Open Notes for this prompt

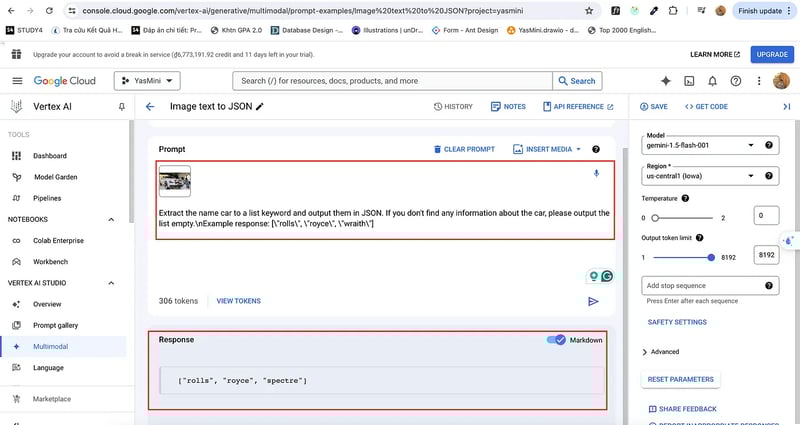coord(508,107)
